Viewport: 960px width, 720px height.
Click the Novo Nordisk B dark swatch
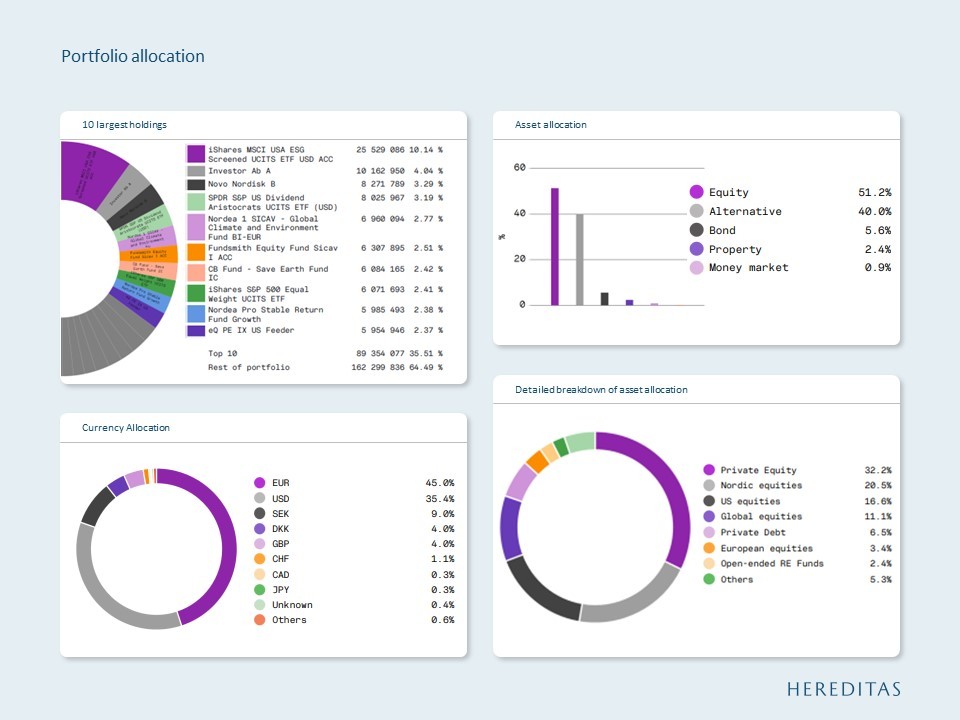196,184
